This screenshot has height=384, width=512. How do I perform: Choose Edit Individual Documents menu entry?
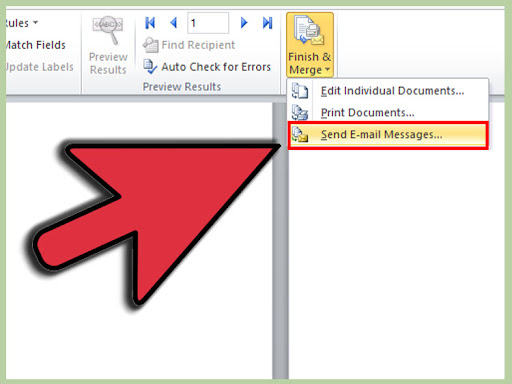388,91
